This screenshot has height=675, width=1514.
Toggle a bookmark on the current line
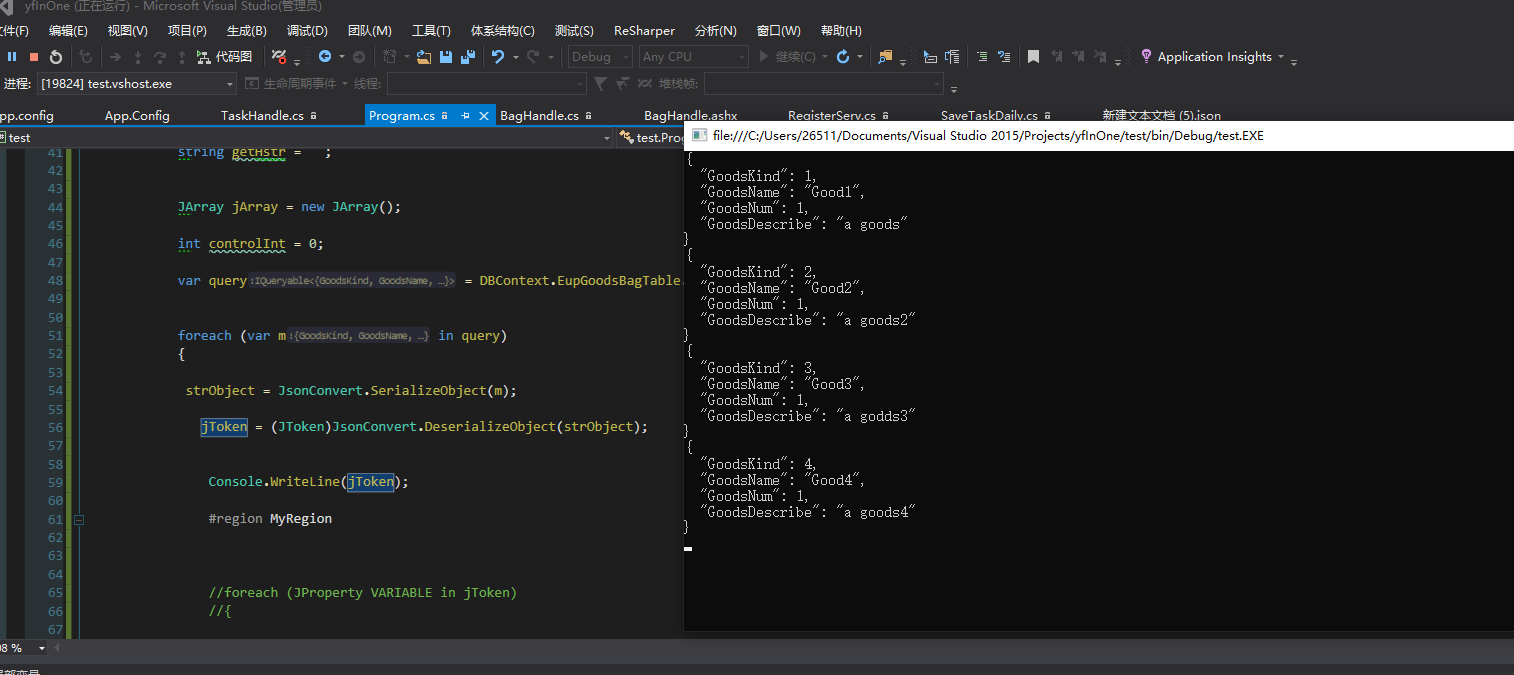click(1034, 57)
